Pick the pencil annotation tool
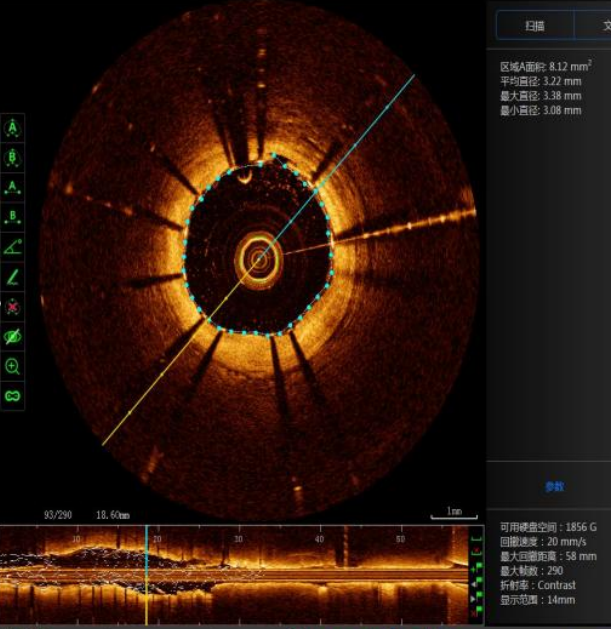 [x=13, y=276]
